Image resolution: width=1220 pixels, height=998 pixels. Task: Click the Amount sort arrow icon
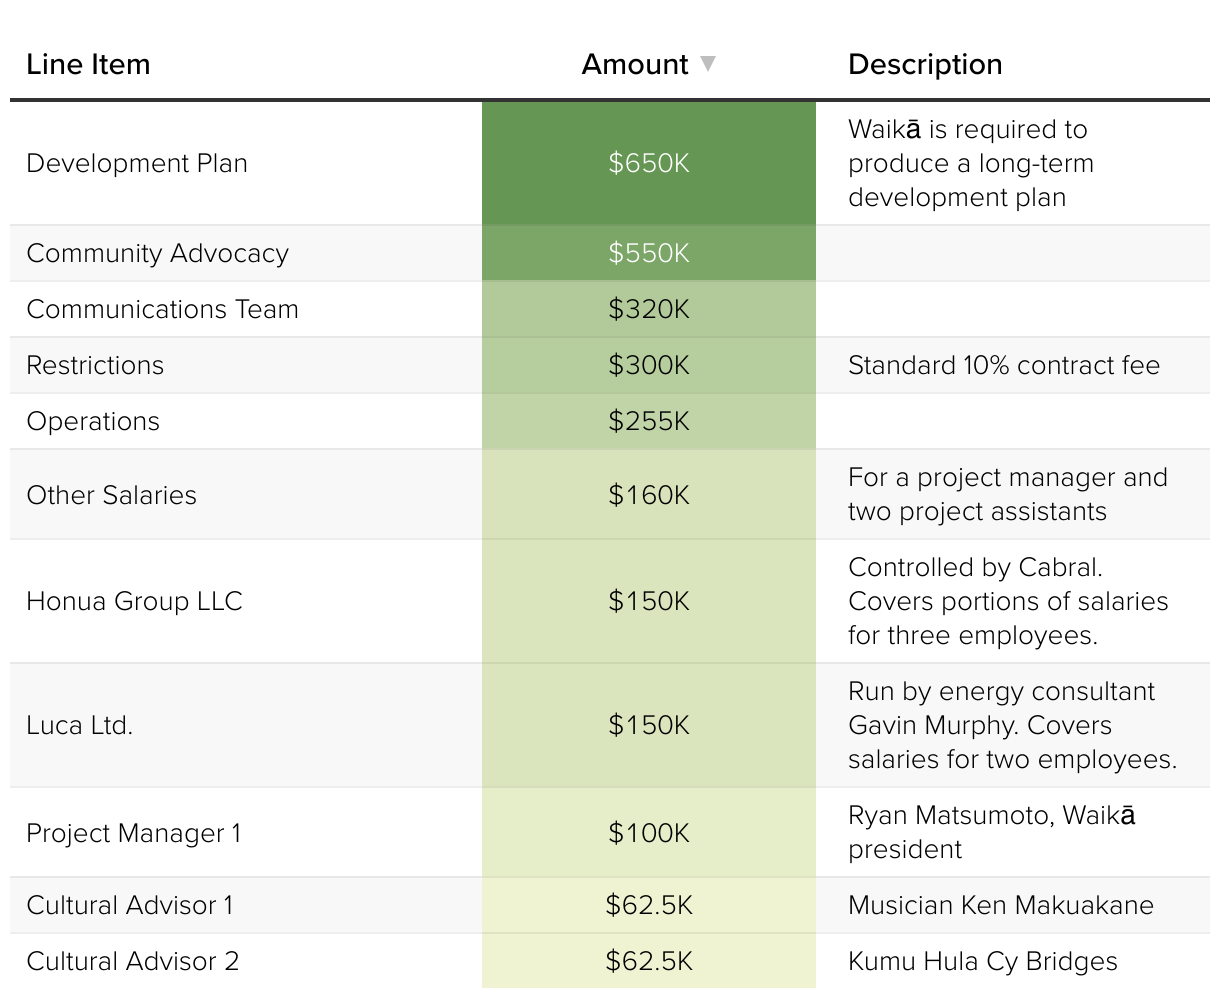[708, 64]
